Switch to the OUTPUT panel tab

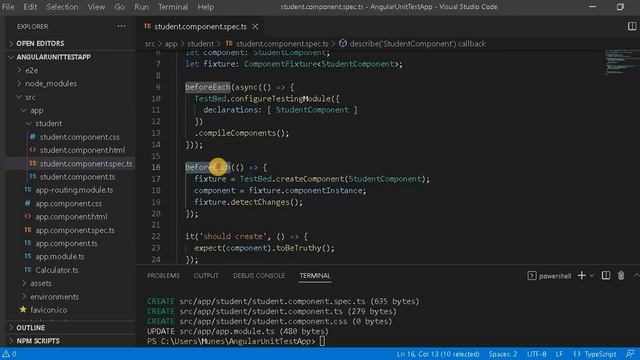coord(206,276)
